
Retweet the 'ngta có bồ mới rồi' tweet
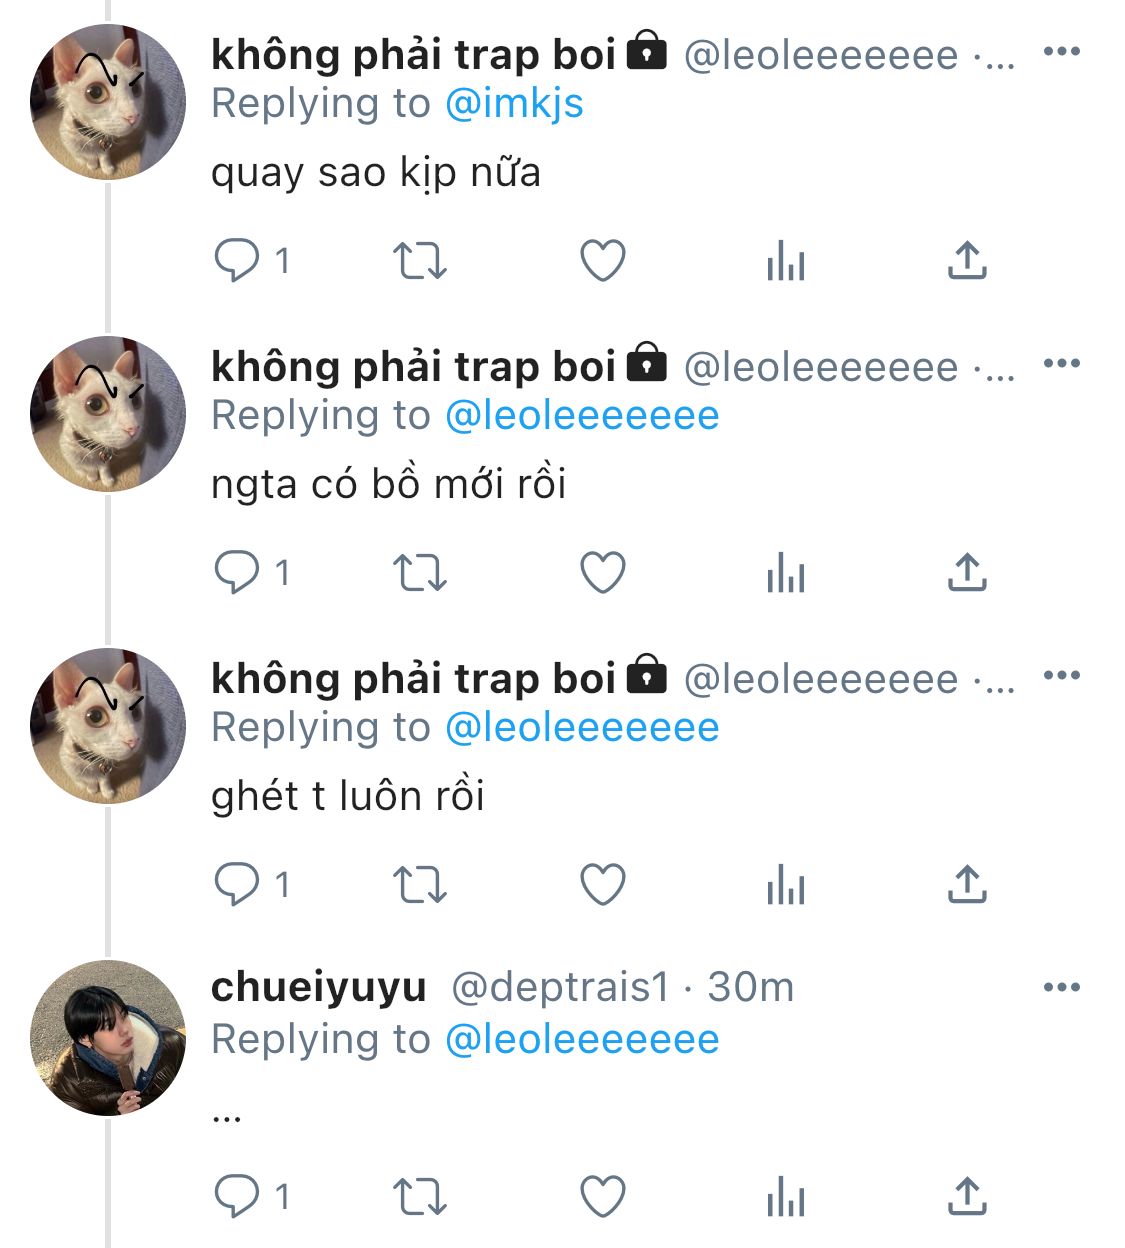(419, 573)
